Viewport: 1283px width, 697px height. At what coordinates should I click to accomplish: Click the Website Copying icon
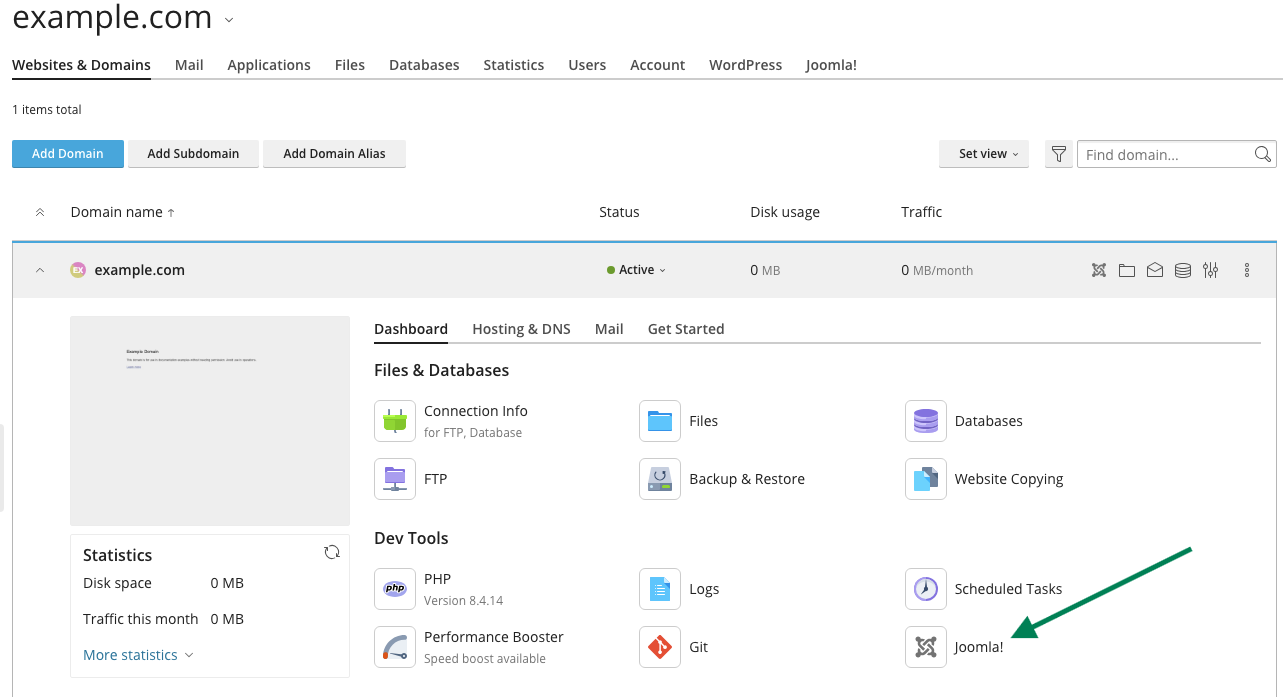(x=926, y=479)
